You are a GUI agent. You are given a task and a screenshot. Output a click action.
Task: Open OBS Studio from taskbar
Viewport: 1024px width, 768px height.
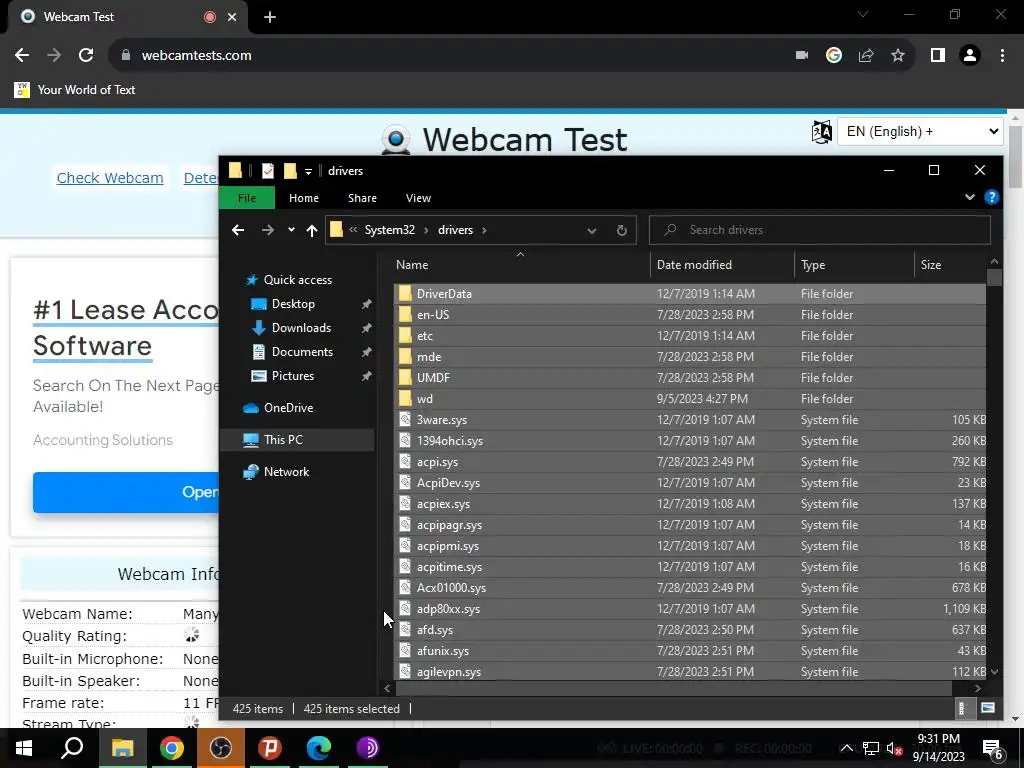tap(220, 748)
